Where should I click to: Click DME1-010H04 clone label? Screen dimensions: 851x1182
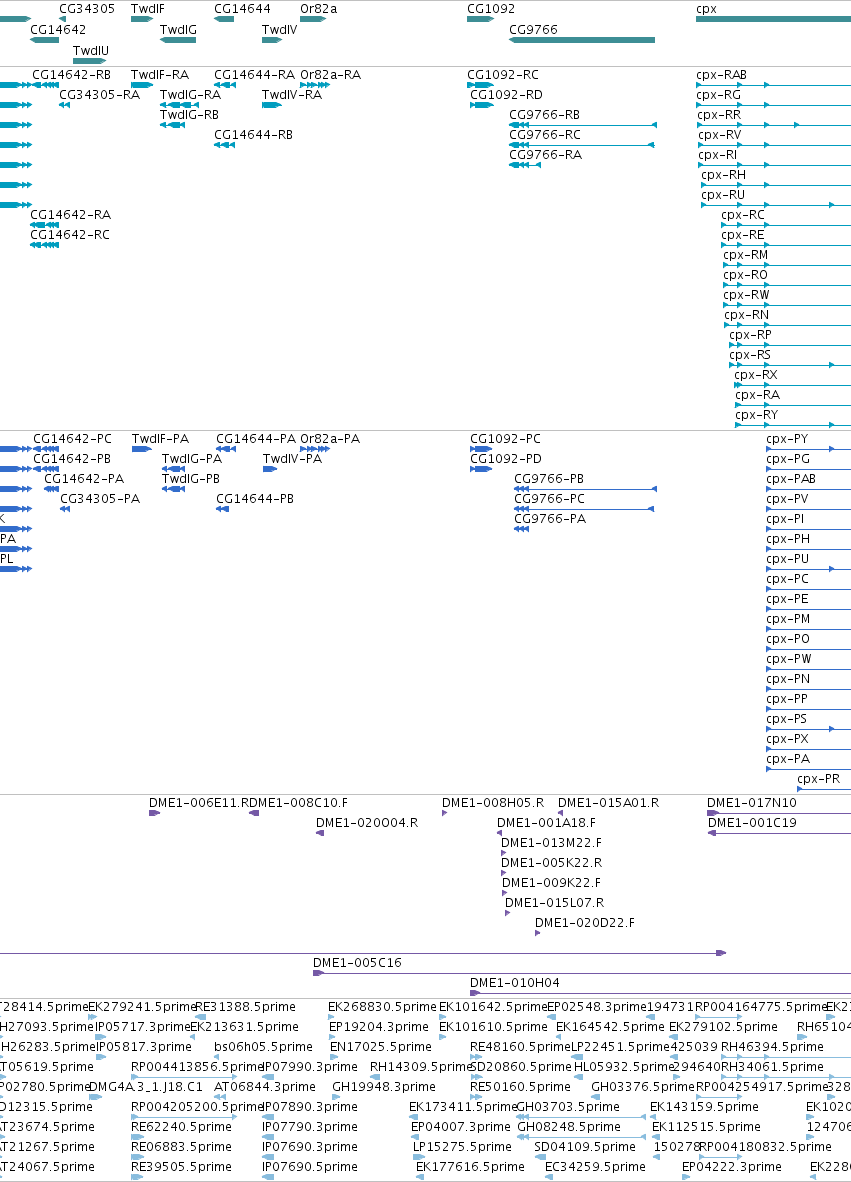coord(514,982)
